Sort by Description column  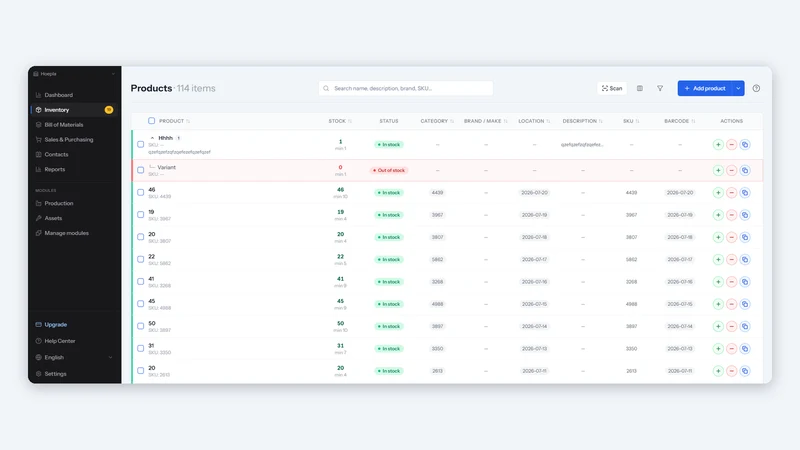(x=582, y=121)
